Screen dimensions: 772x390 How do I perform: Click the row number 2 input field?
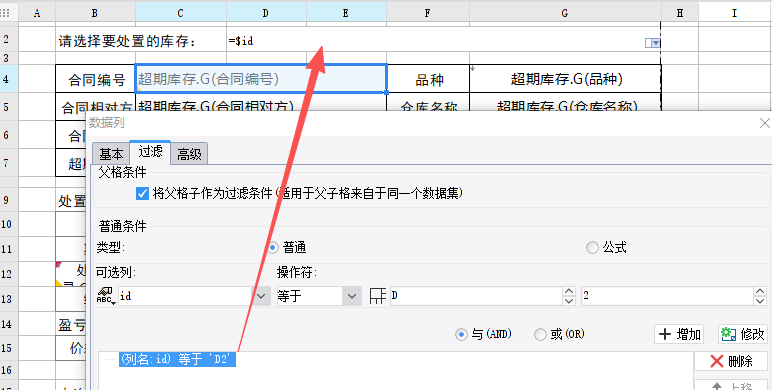[667, 296]
